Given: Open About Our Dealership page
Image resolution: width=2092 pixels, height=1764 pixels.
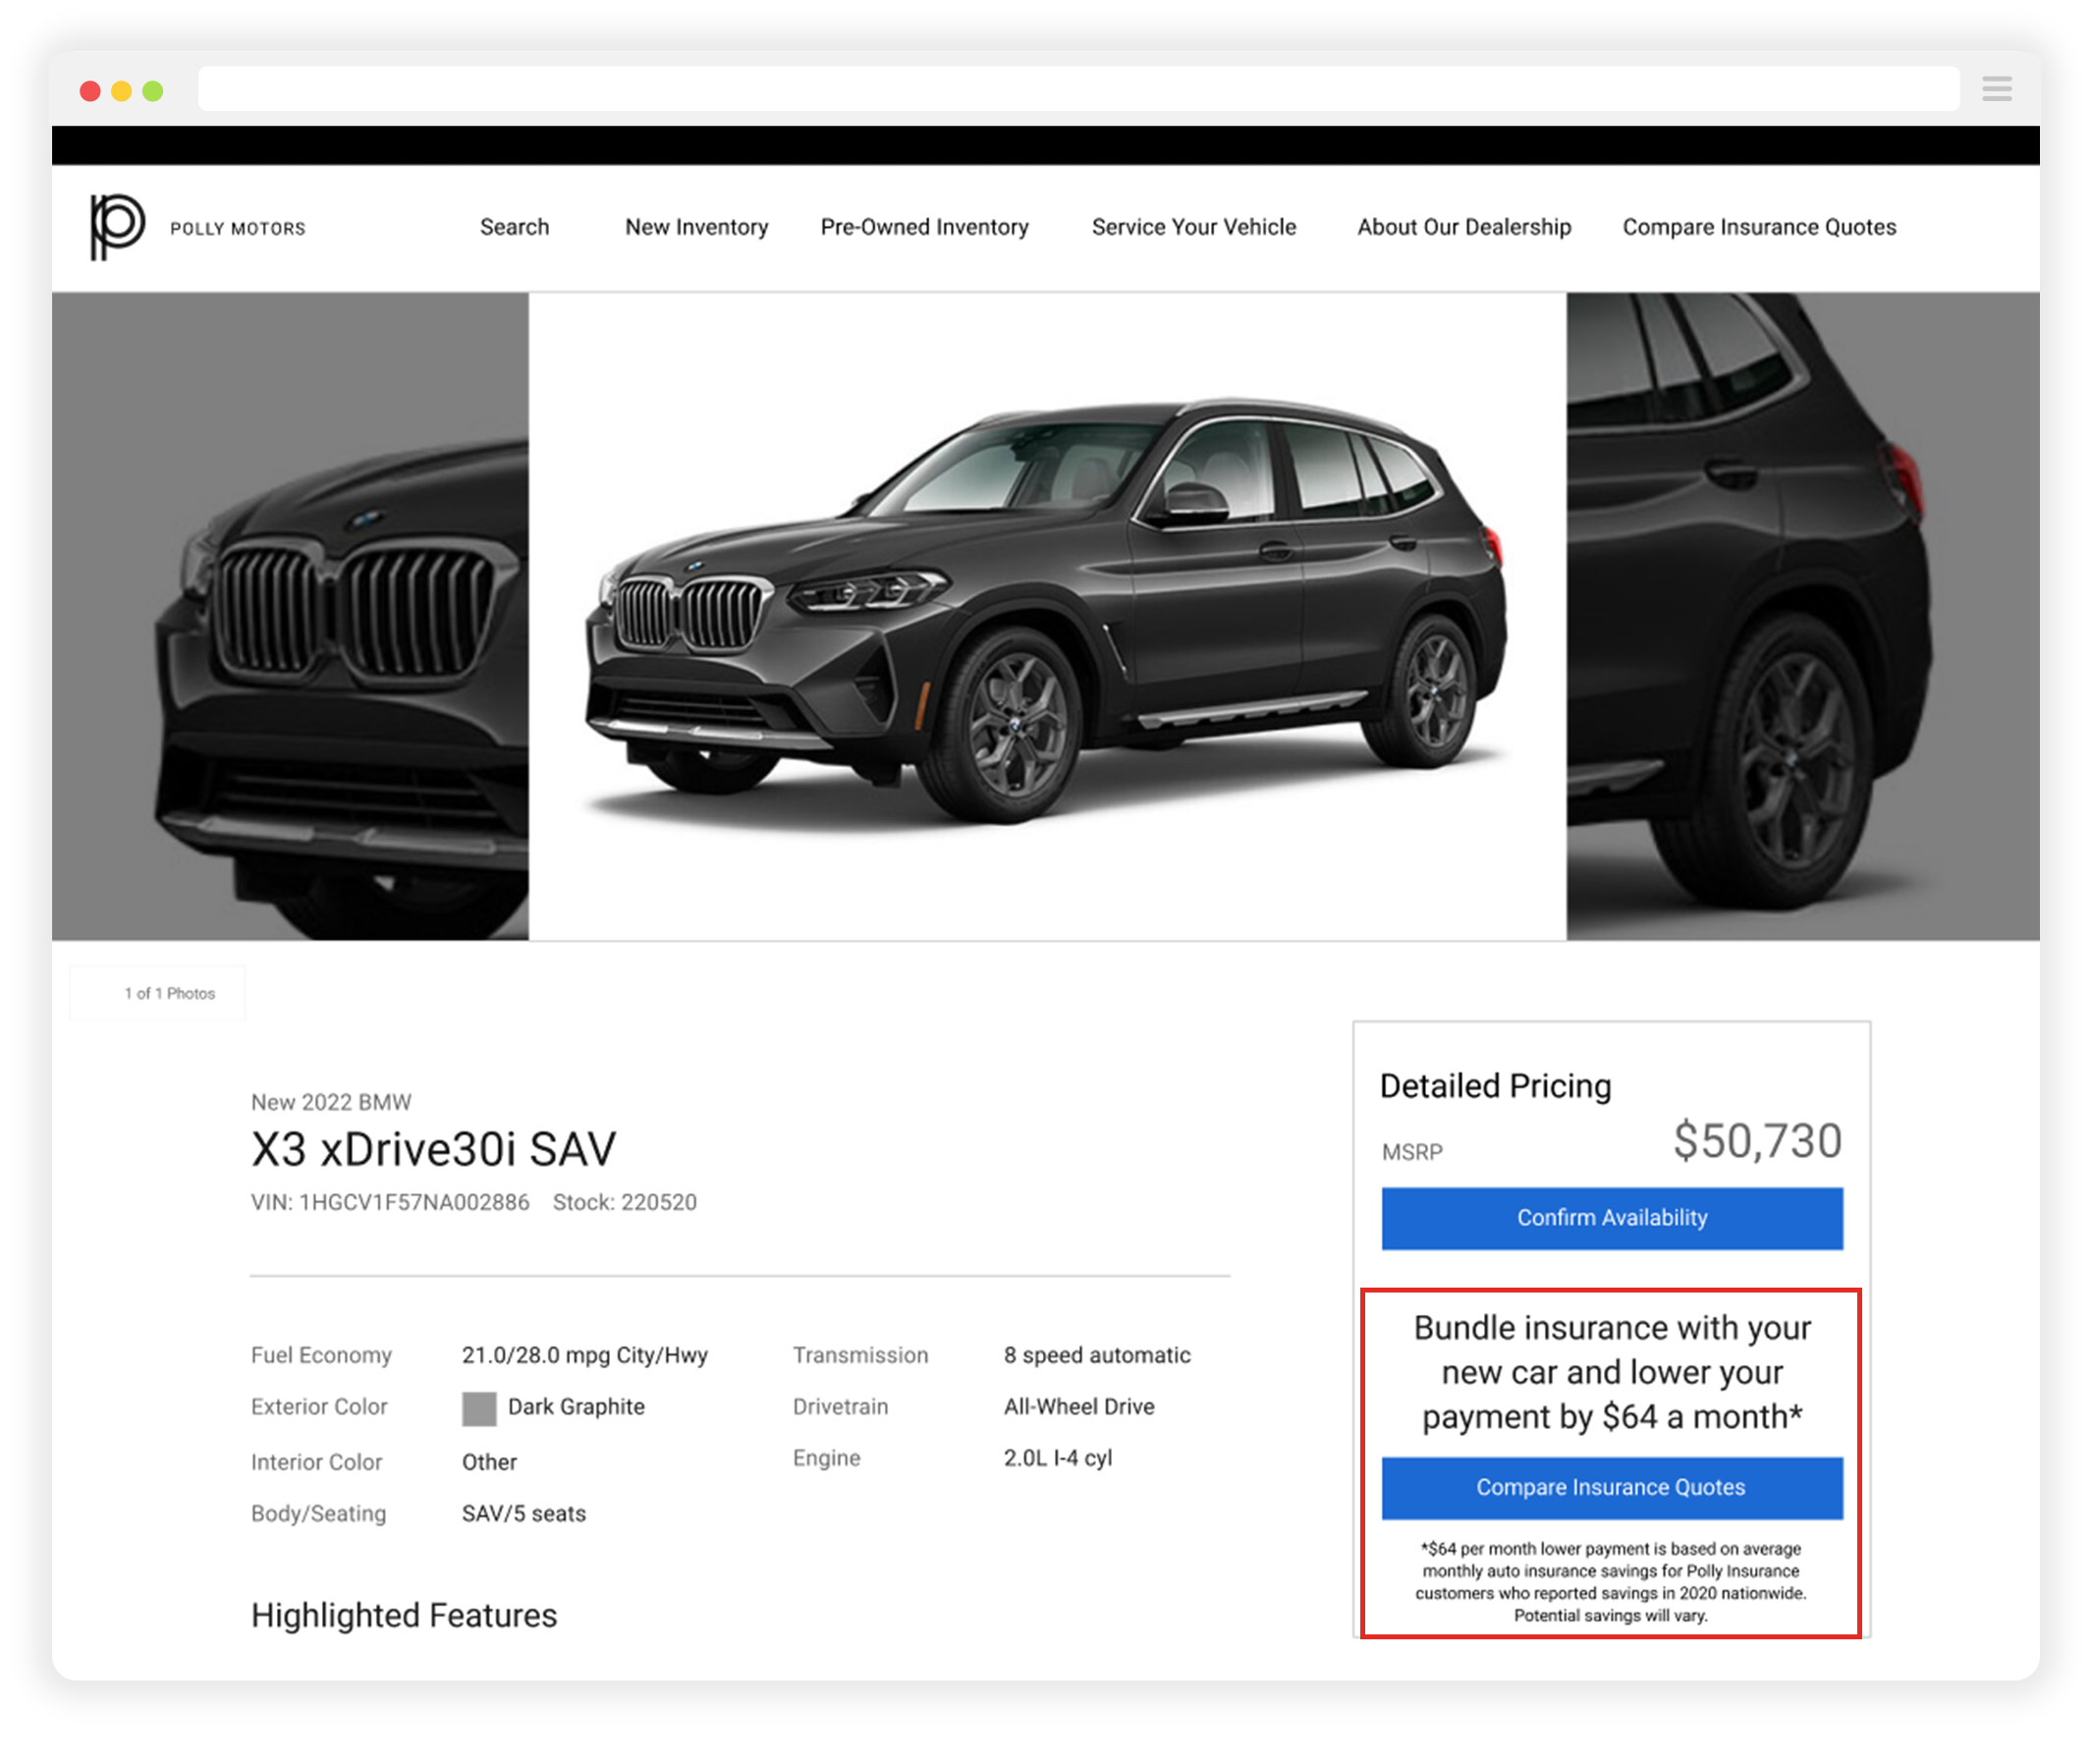Looking at the screenshot, I should click(1463, 227).
